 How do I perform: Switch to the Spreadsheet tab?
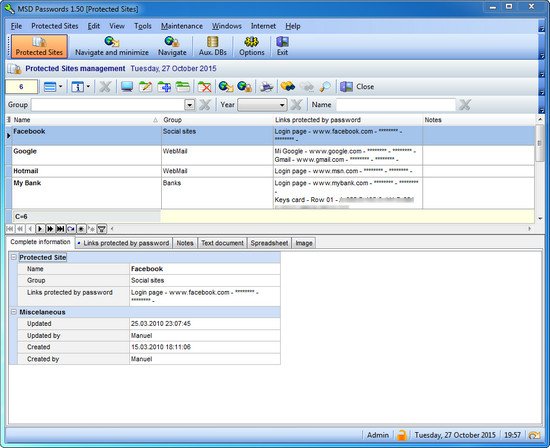269,243
